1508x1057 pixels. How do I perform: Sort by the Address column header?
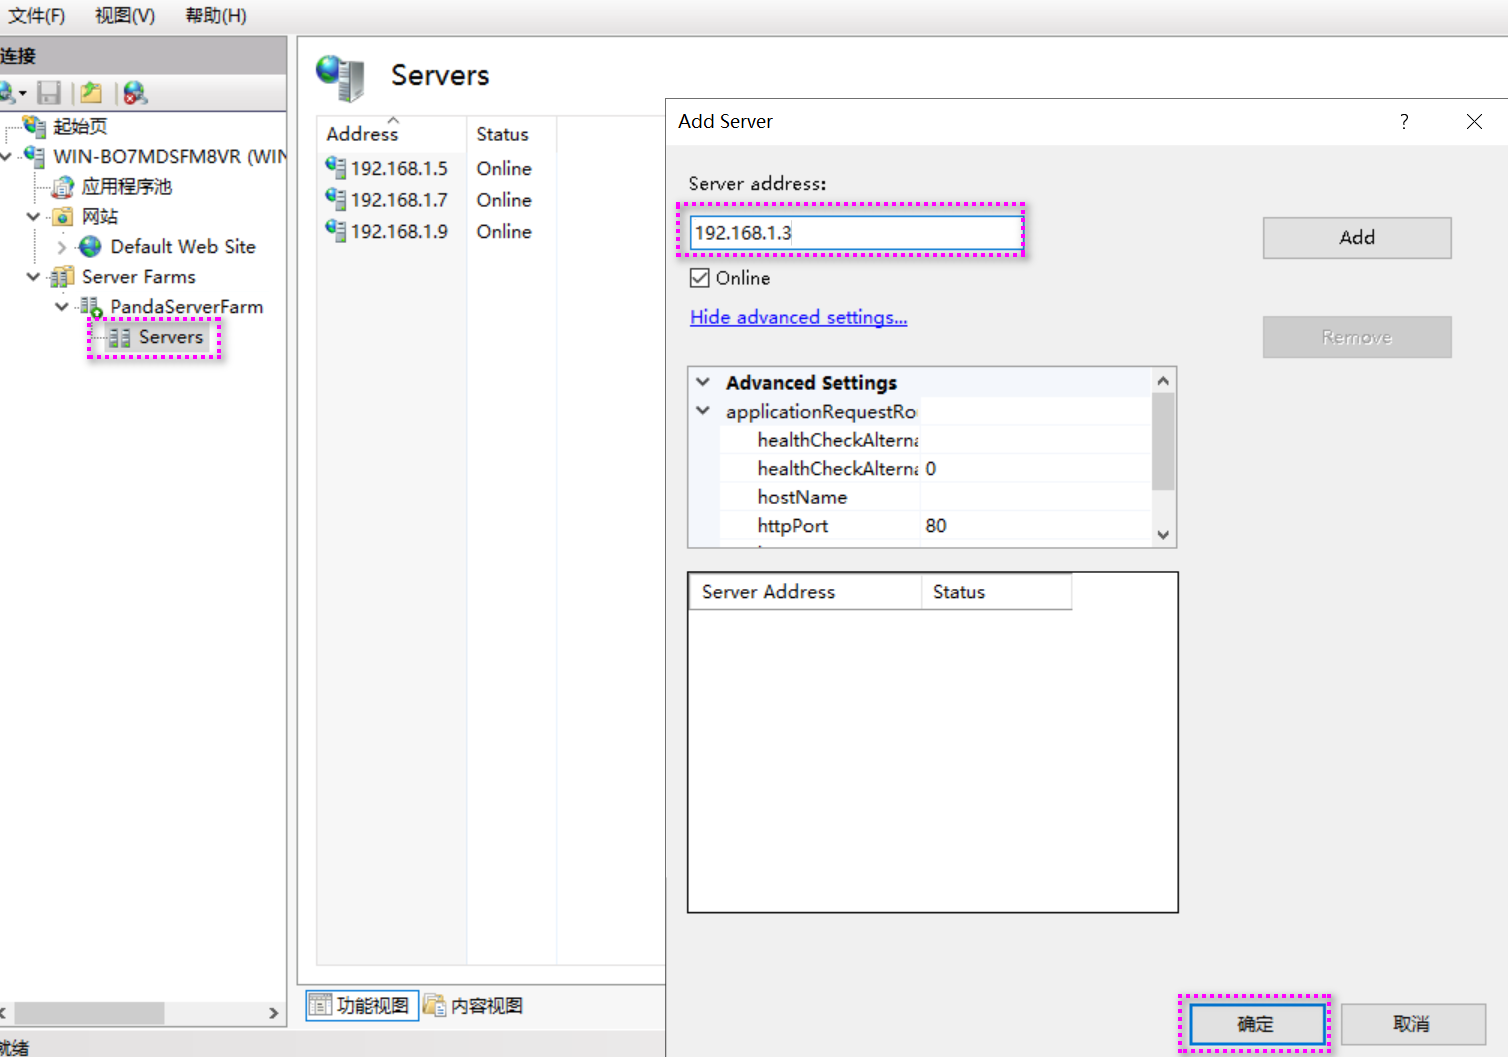pyautogui.click(x=392, y=133)
